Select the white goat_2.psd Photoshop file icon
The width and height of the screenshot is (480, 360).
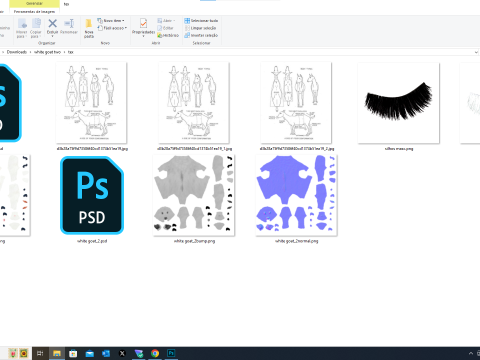click(x=92, y=195)
